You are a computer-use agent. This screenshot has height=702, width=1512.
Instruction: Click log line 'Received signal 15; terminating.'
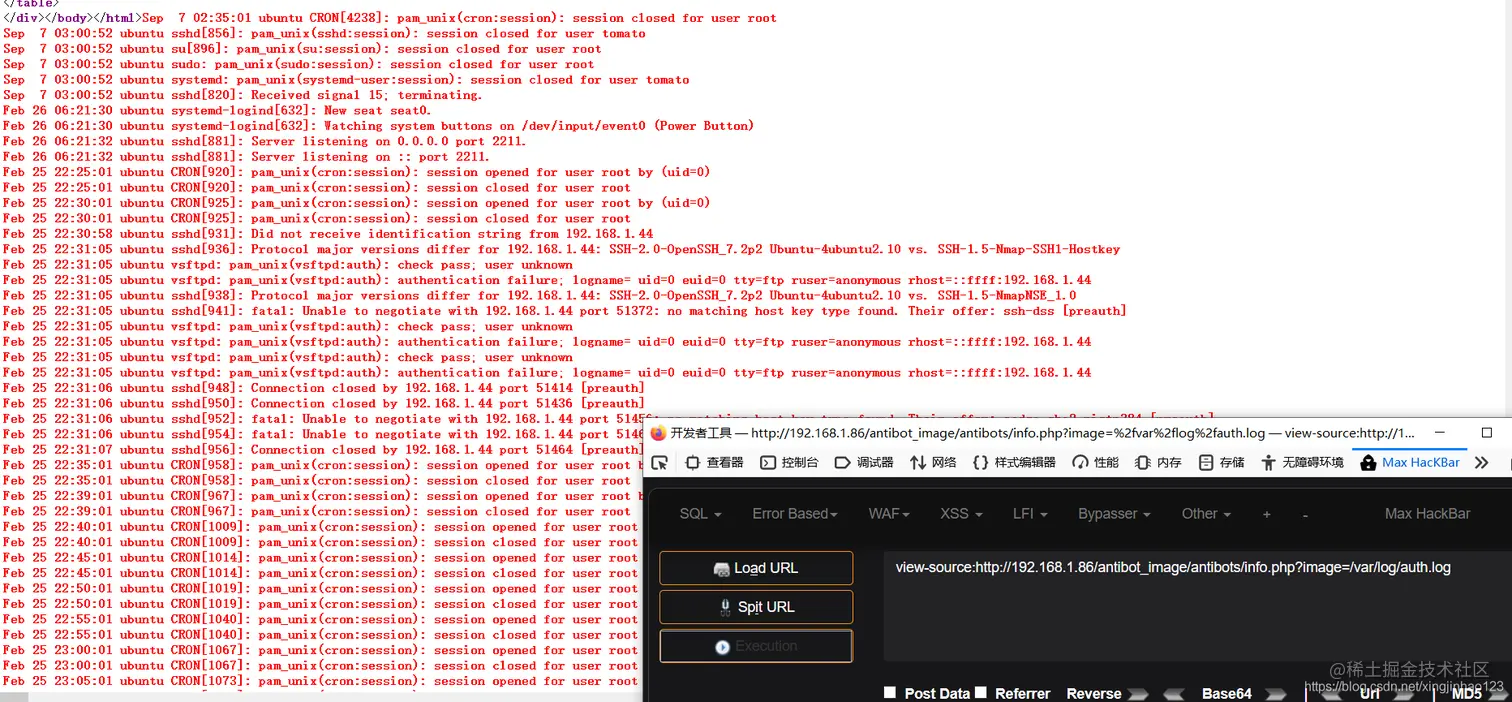tap(242, 95)
